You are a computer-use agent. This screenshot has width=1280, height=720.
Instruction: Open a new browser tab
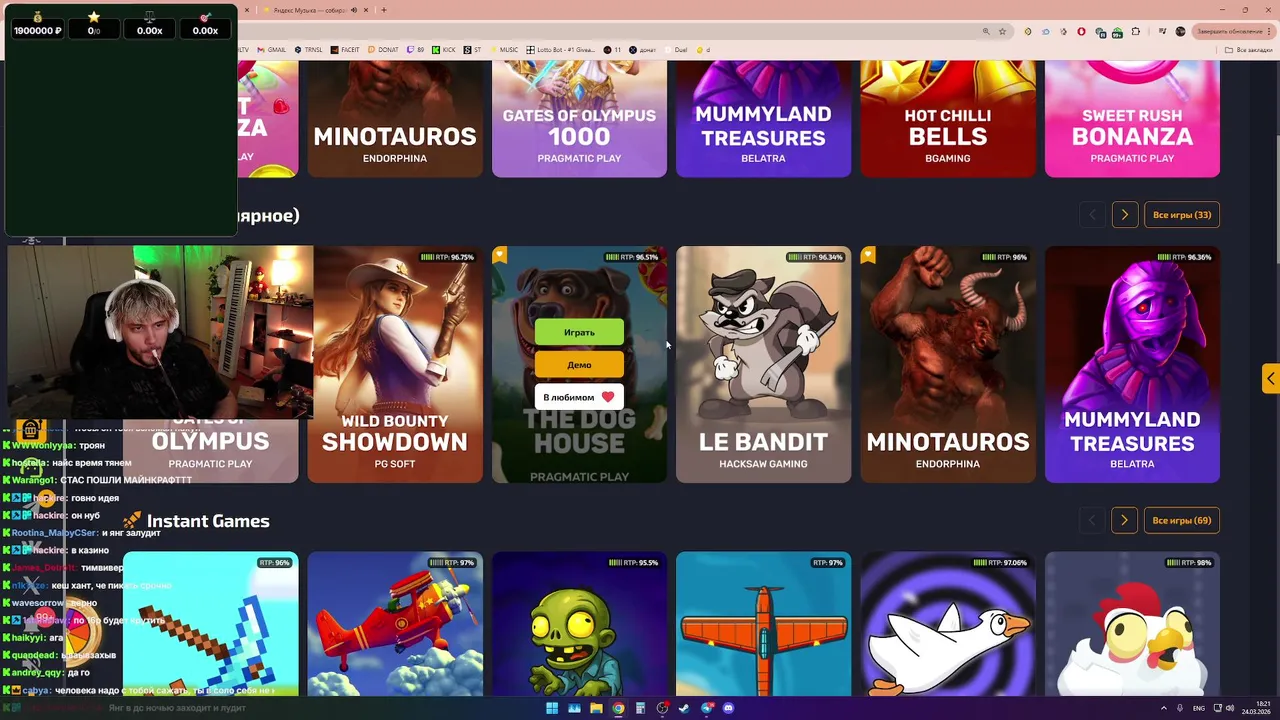(x=384, y=10)
